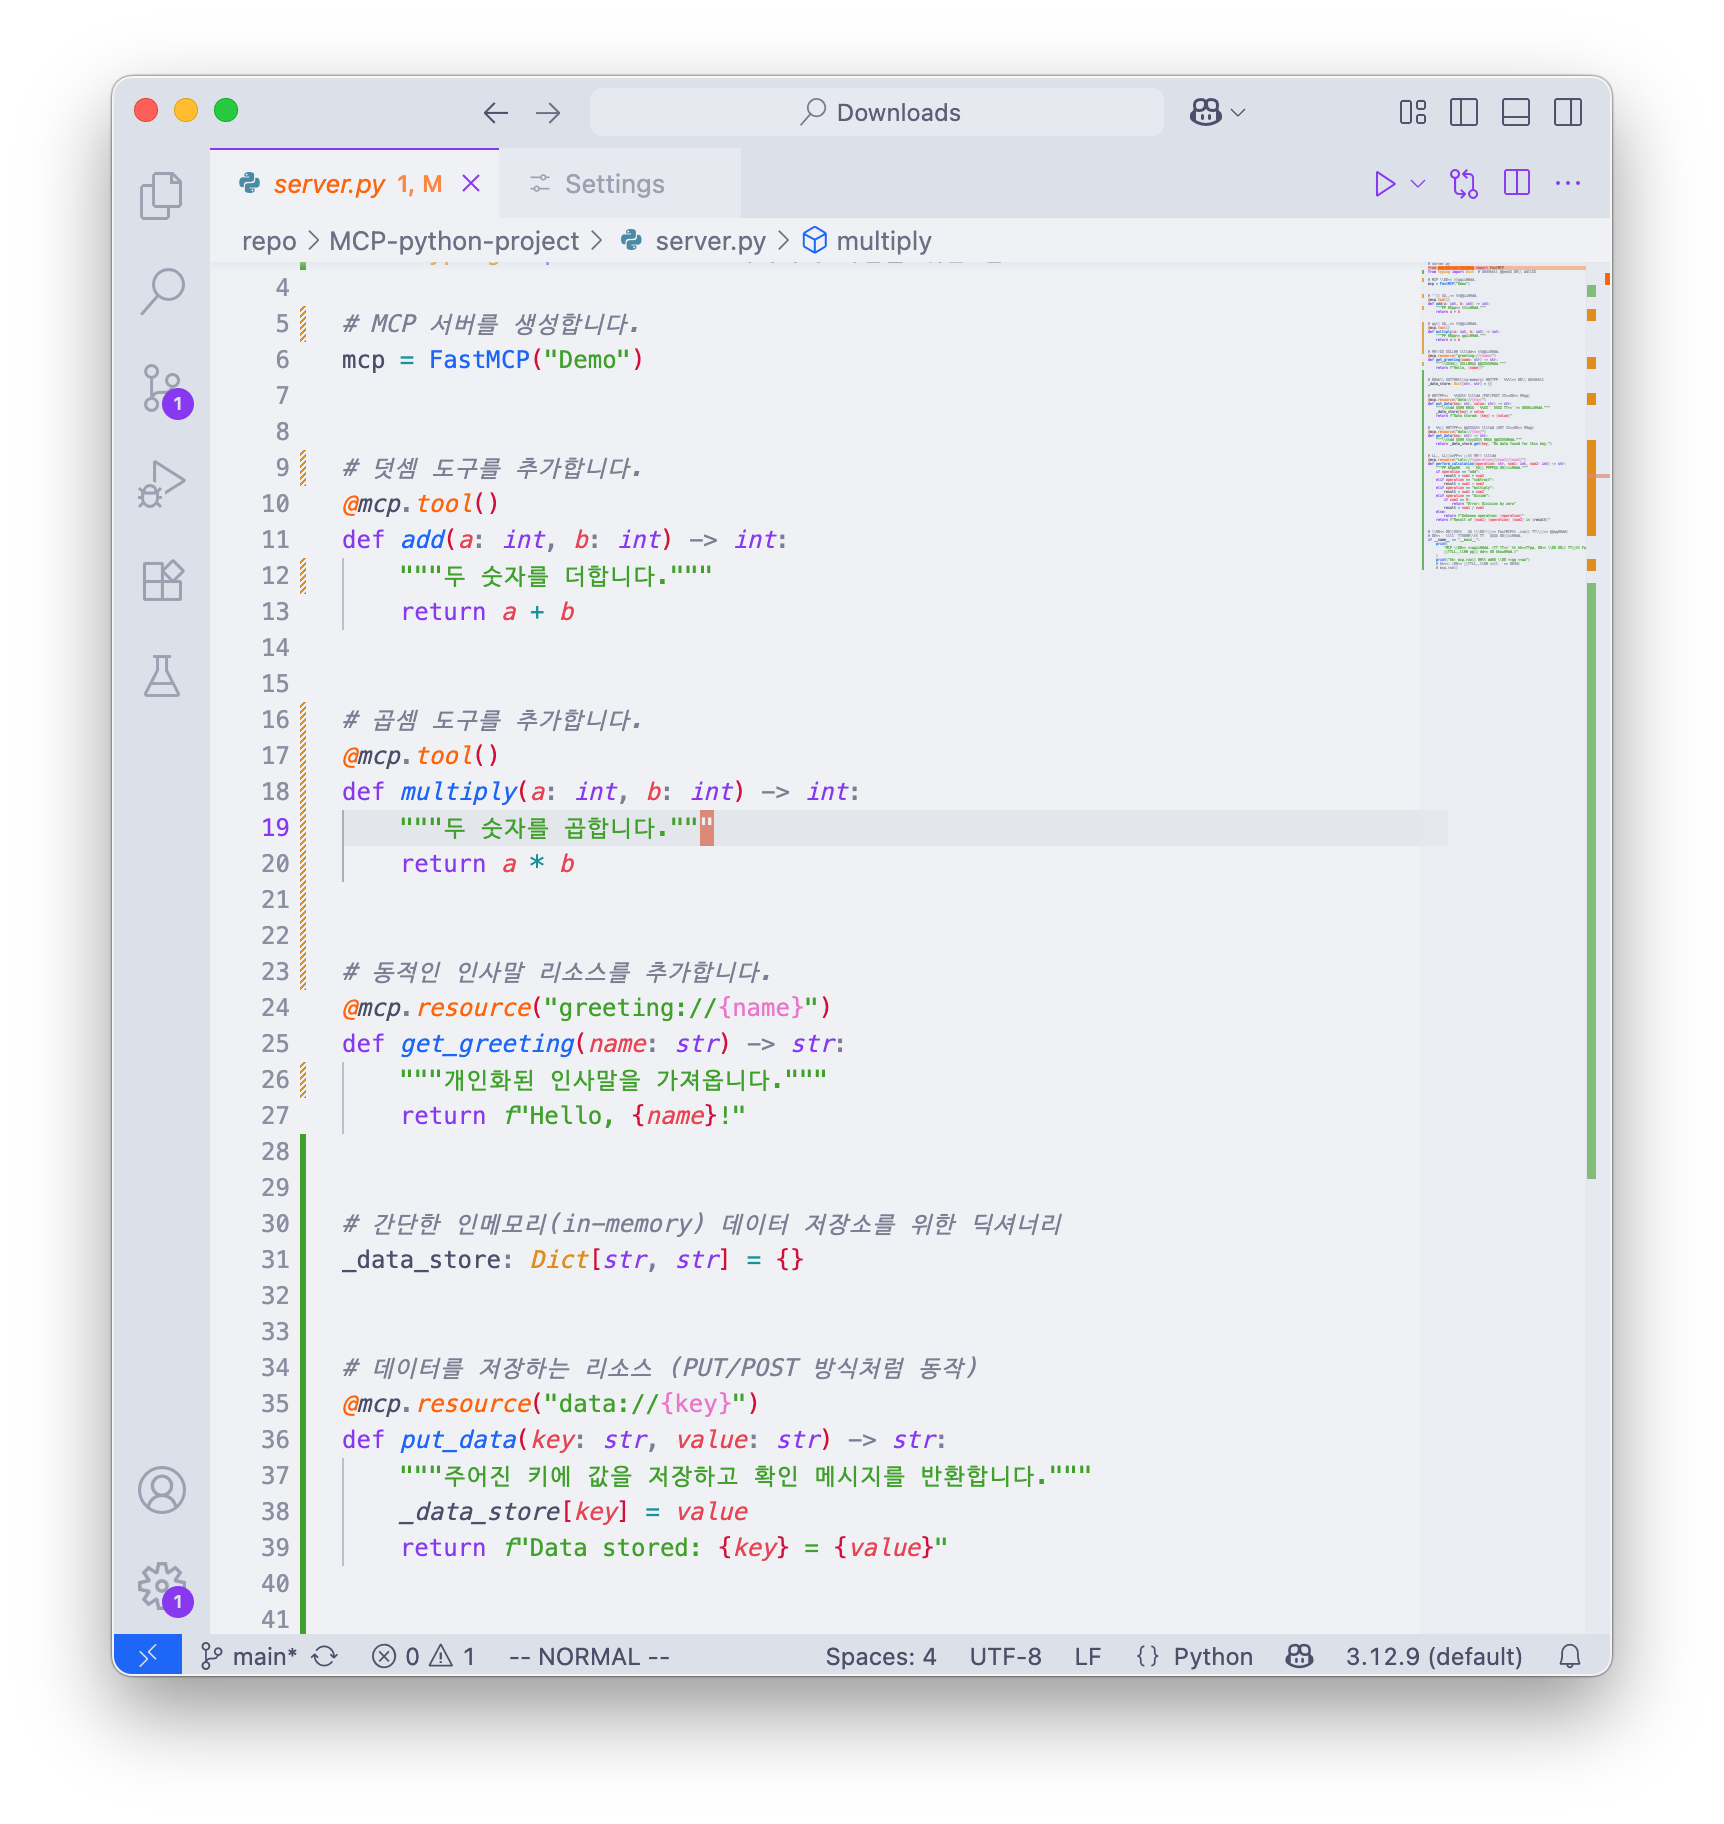
Task: Go forward with the right arrow
Action: coord(548,113)
